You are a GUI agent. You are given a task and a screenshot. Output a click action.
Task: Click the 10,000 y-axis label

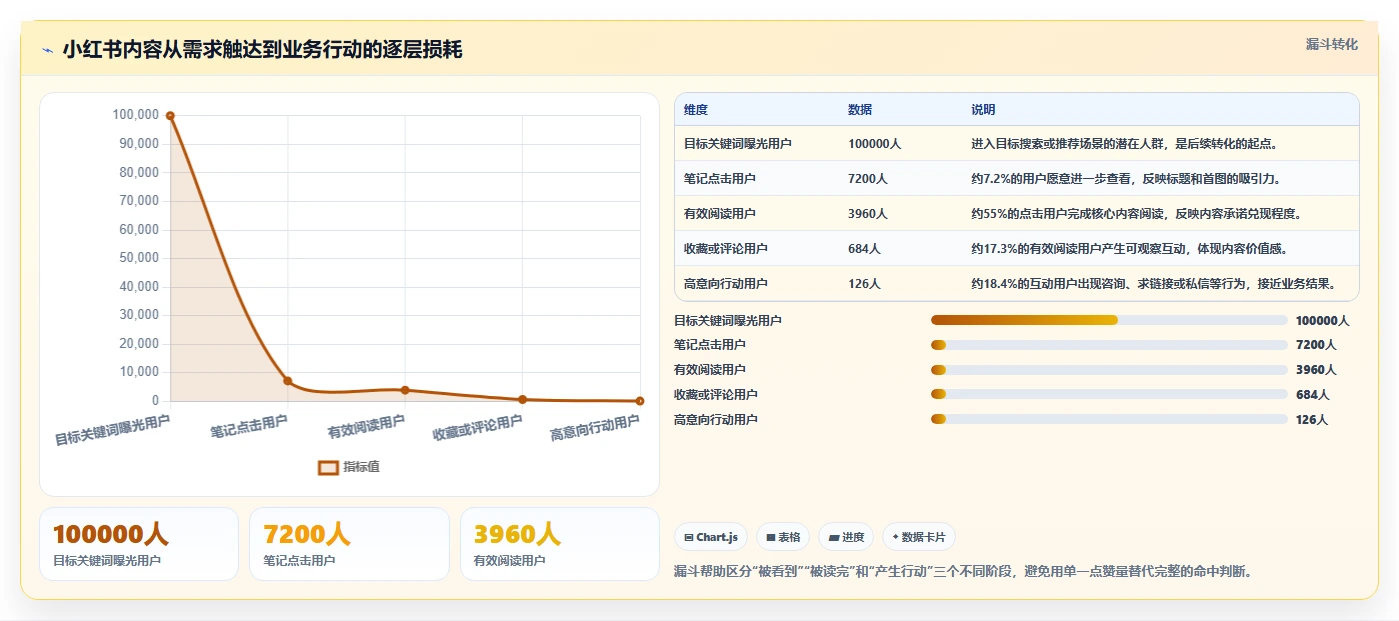[x=139, y=372]
